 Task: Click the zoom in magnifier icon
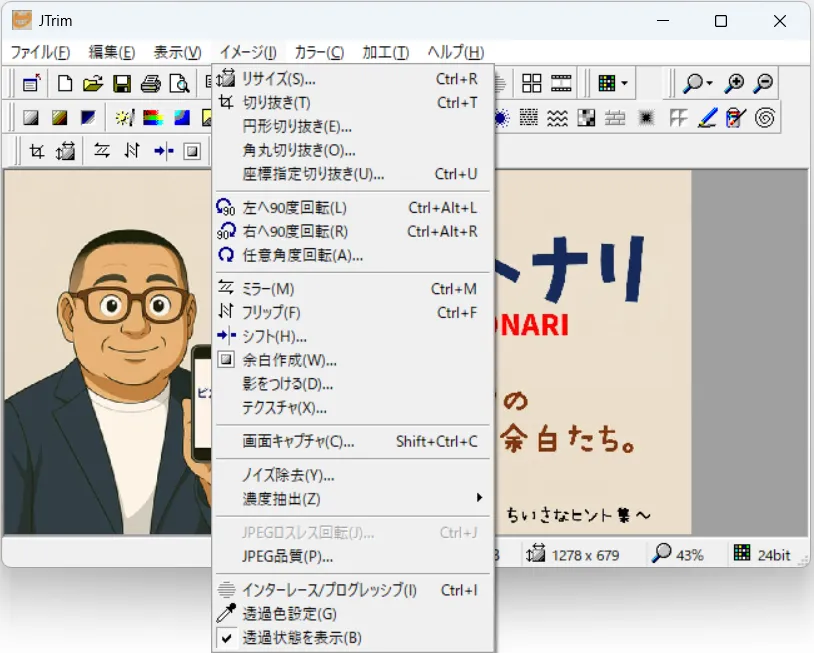point(735,84)
